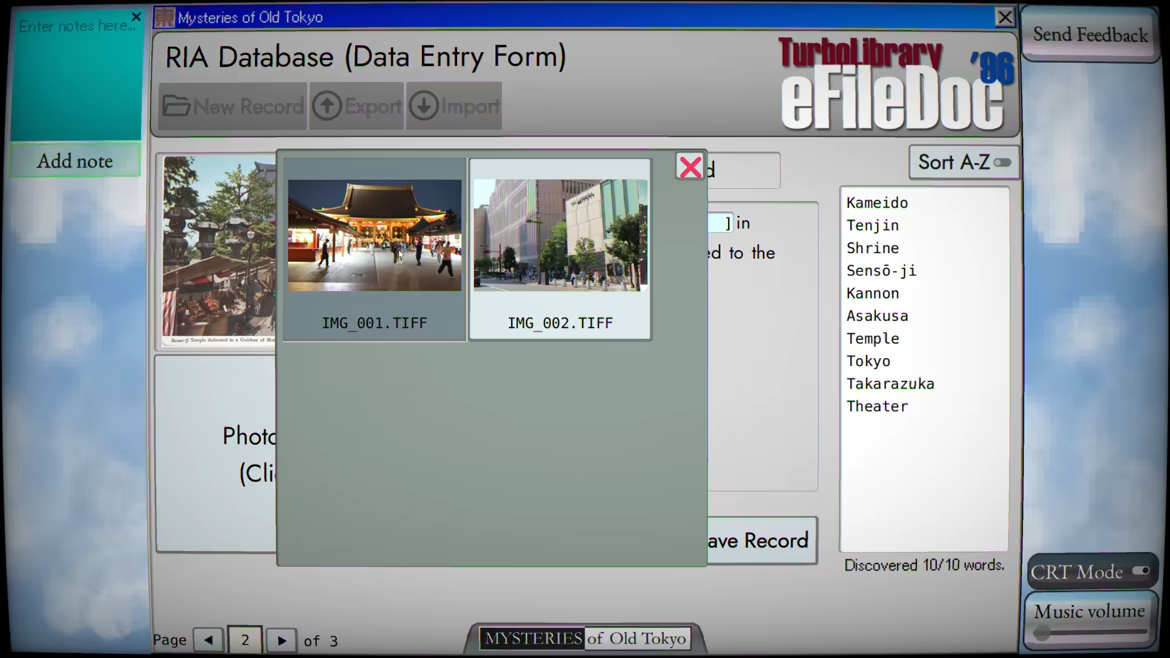Click the page number field
This screenshot has height=658, width=1170.
tap(245, 639)
